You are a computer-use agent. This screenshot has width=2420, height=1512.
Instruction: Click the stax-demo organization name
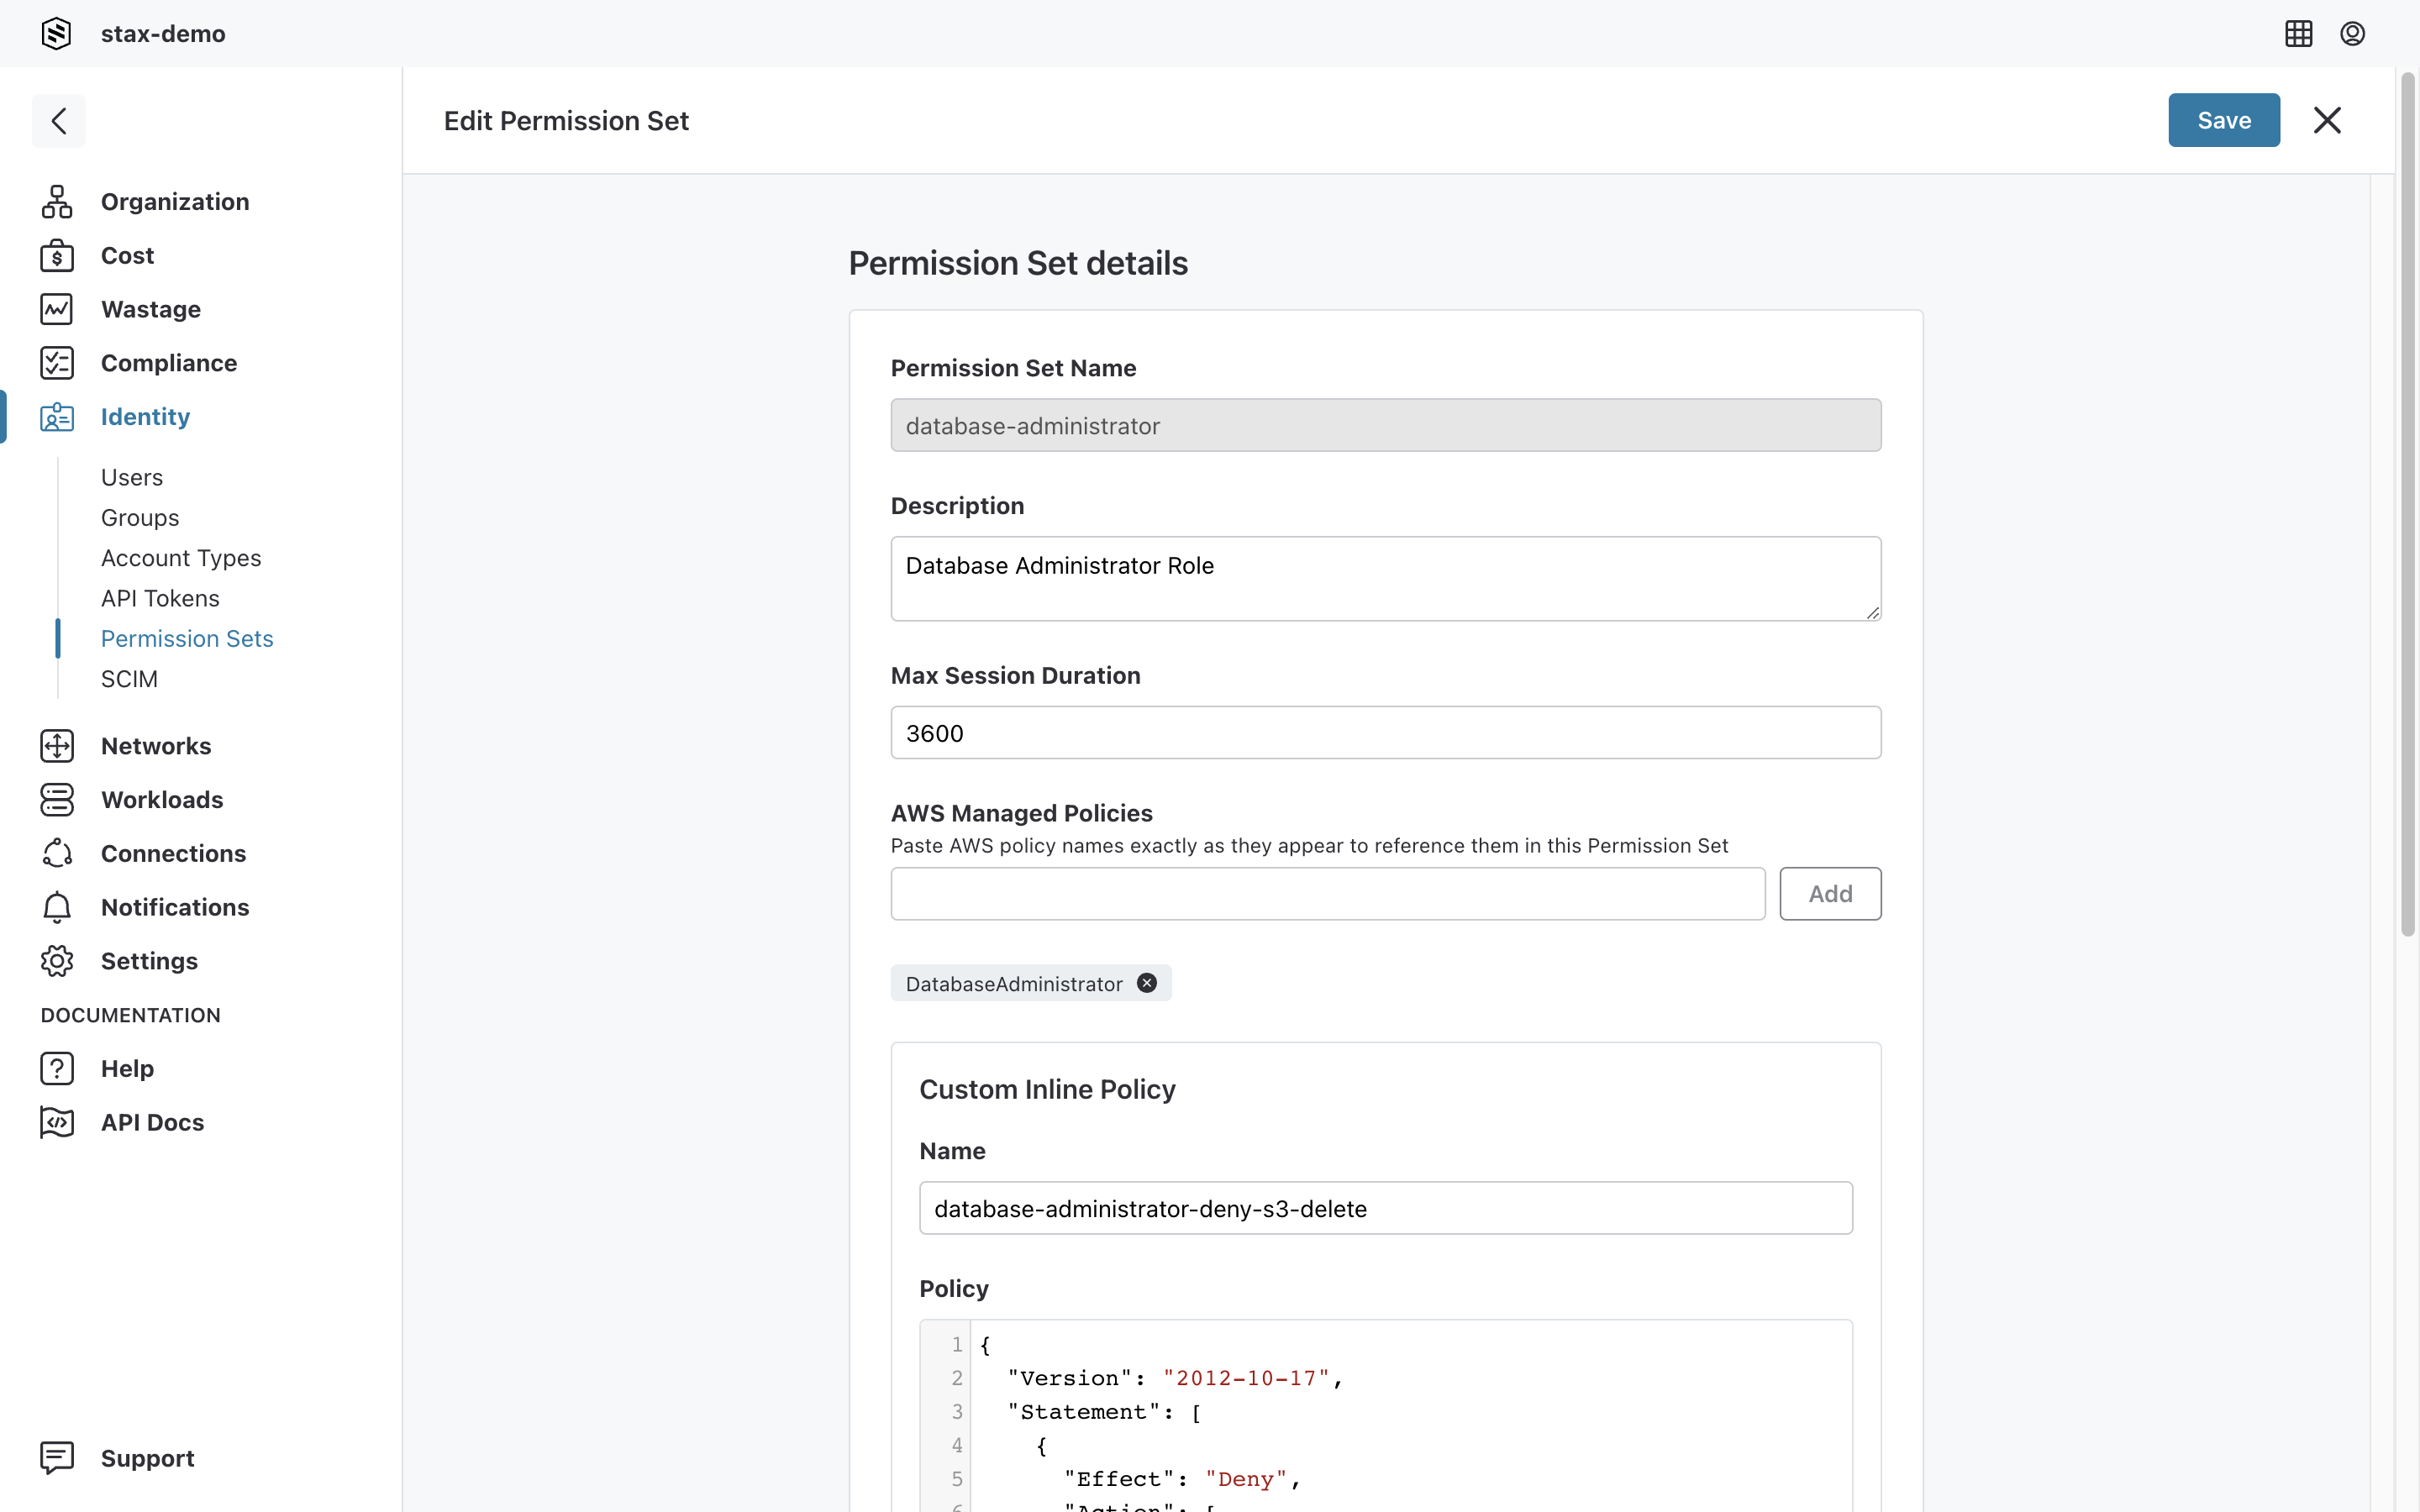163,33
